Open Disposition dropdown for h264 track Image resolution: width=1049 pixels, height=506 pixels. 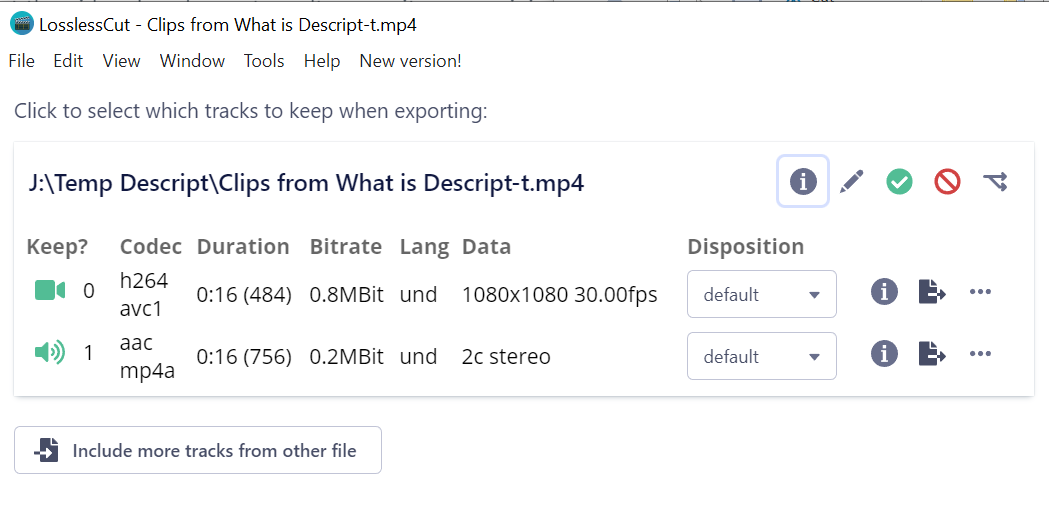(761, 294)
